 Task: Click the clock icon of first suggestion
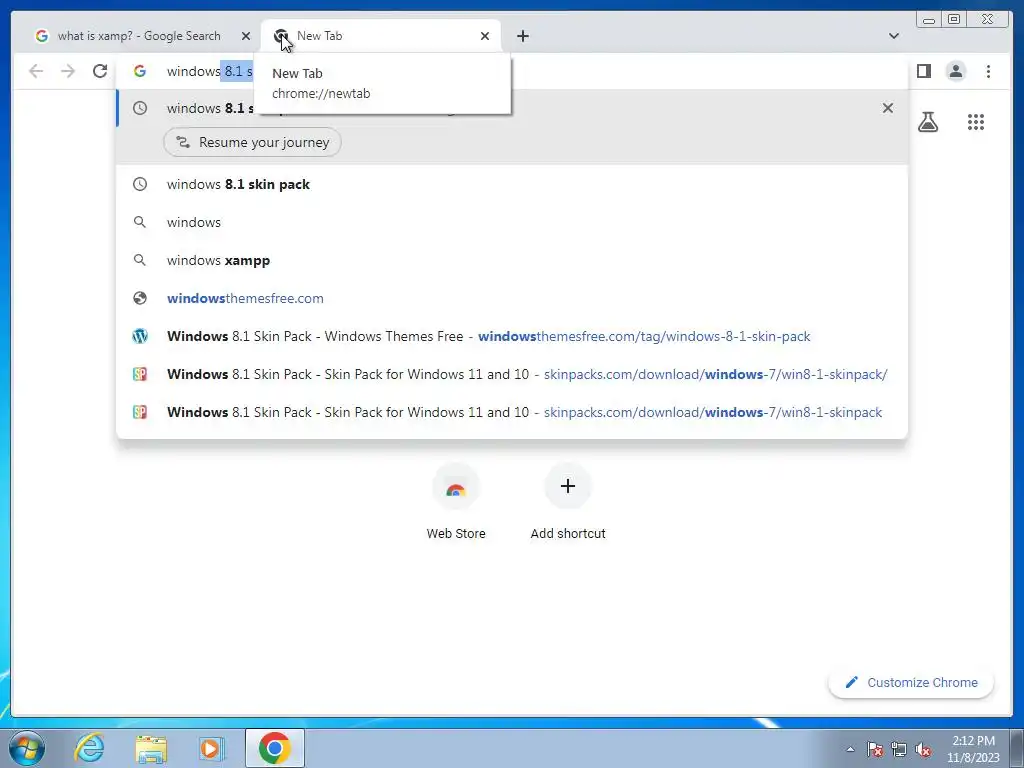coord(140,108)
